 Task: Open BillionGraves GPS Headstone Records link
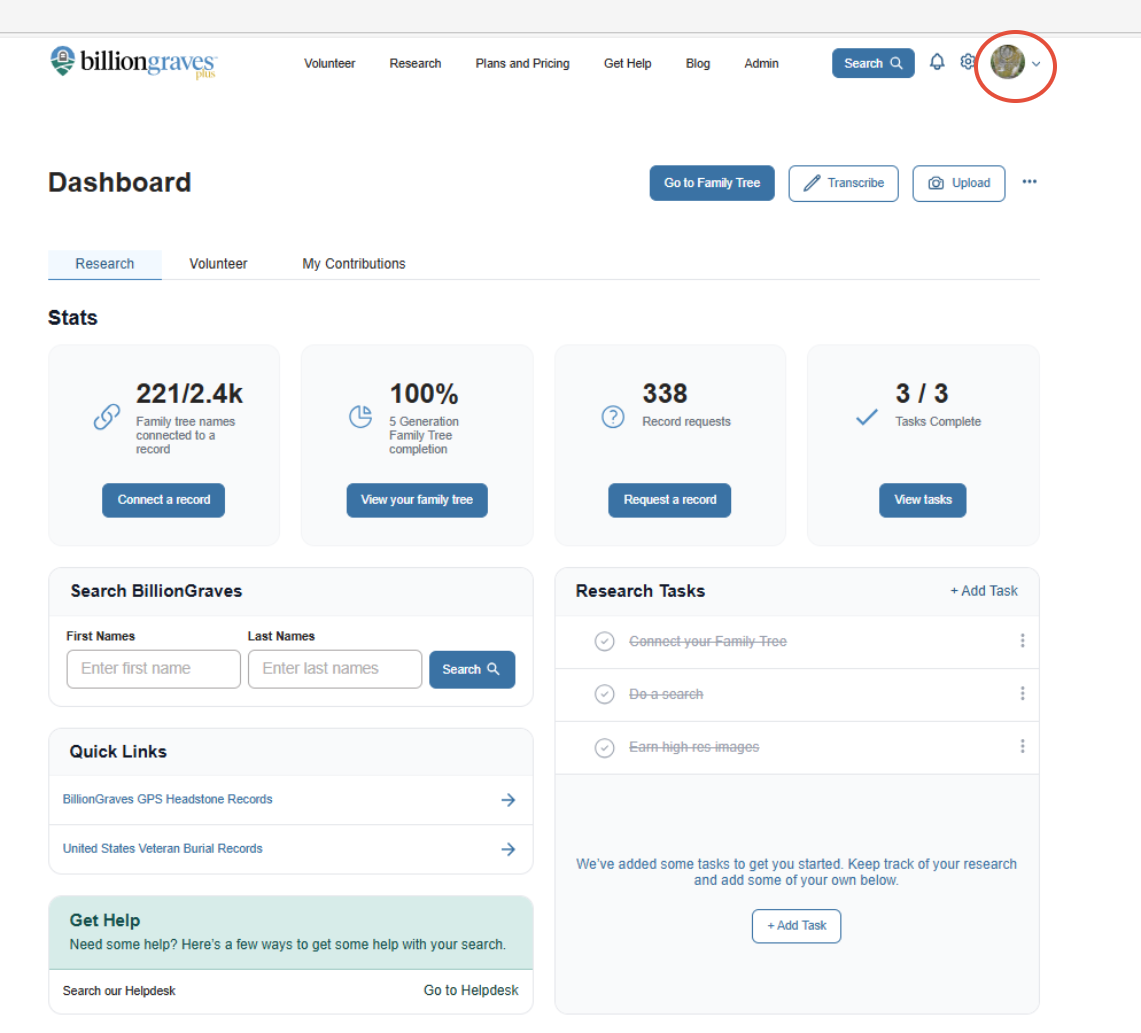[167, 799]
